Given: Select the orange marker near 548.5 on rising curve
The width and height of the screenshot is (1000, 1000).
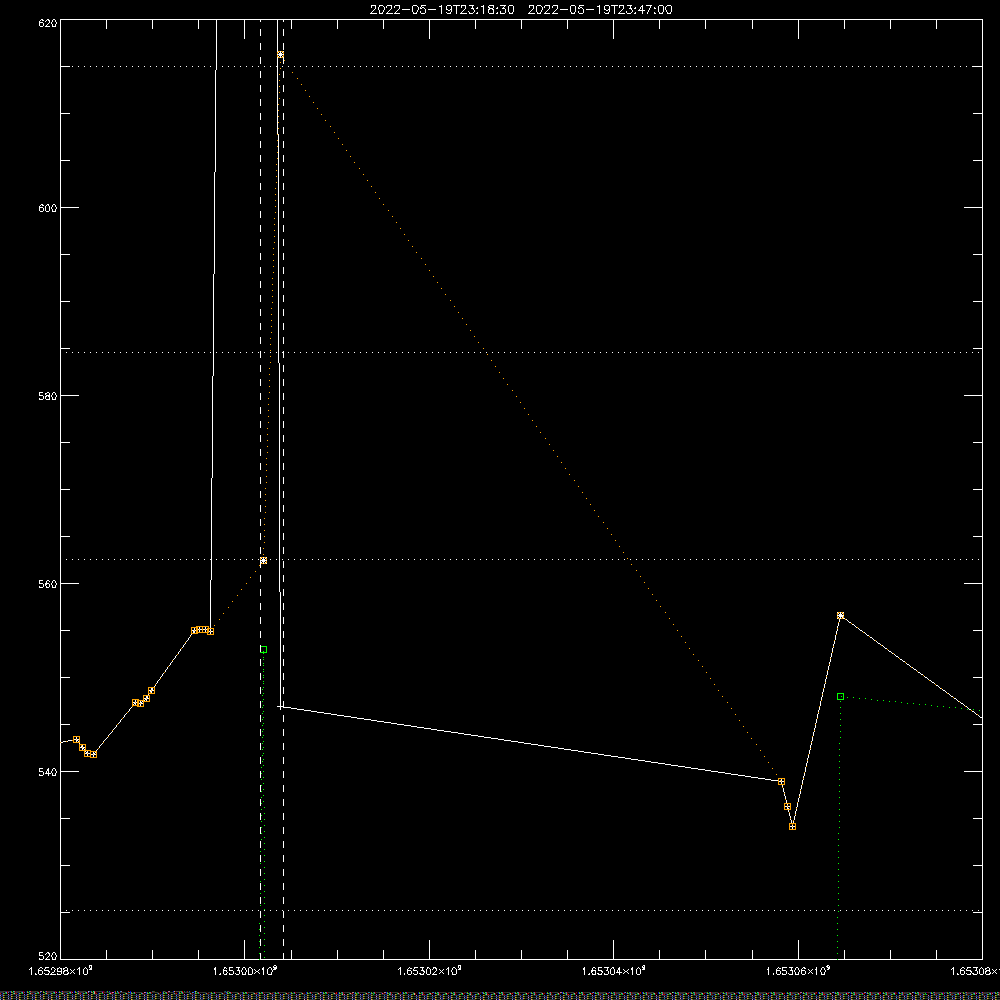Looking at the screenshot, I should pyautogui.click(x=152, y=691).
